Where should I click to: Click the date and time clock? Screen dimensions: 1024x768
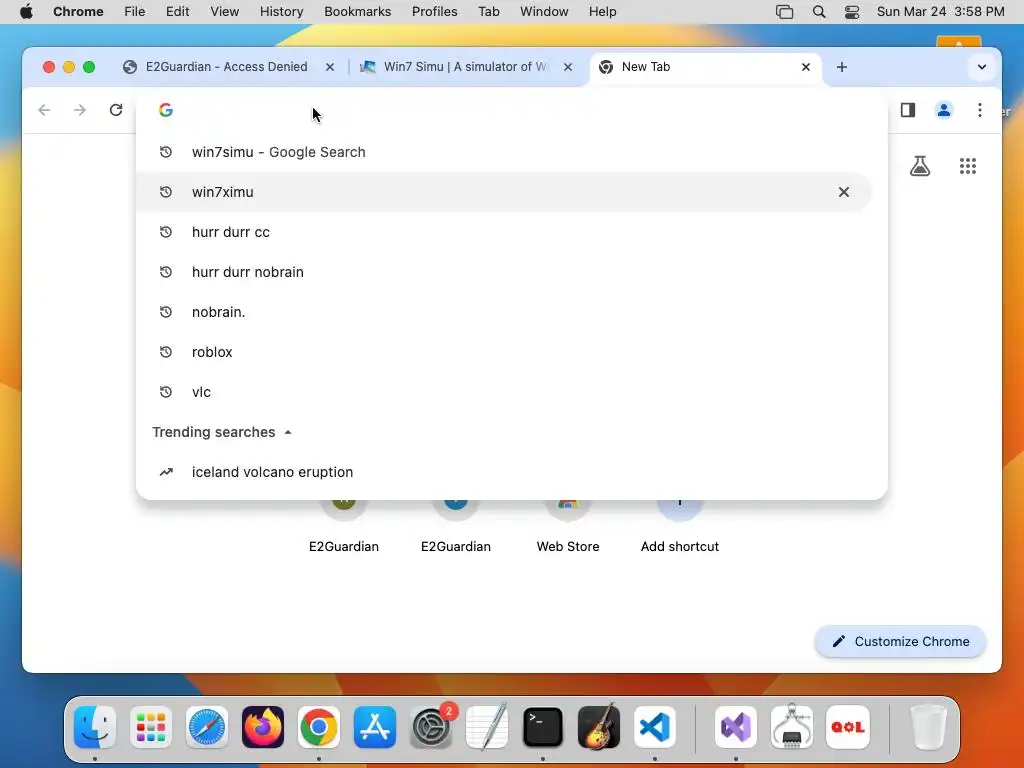click(x=940, y=12)
